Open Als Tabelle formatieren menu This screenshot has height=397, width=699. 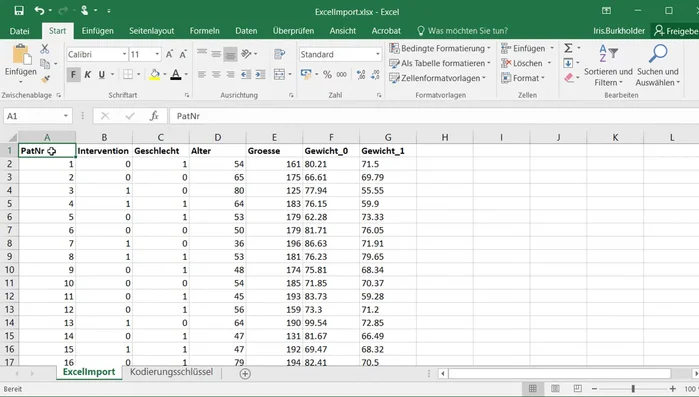(x=440, y=63)
